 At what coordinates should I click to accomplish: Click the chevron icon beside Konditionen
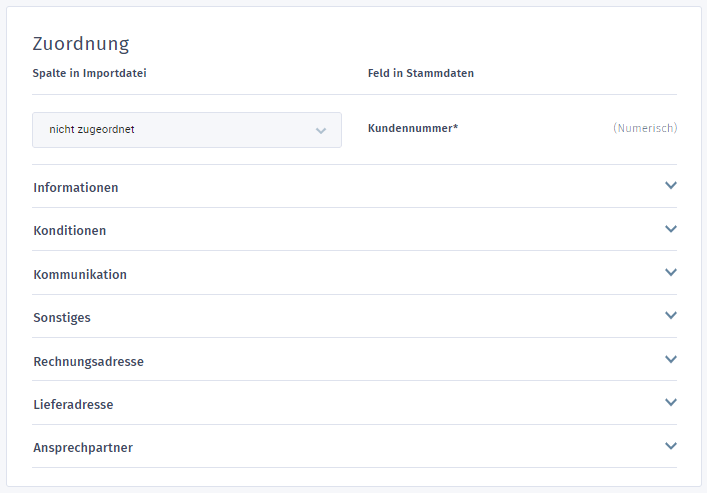tap(671, 229)
